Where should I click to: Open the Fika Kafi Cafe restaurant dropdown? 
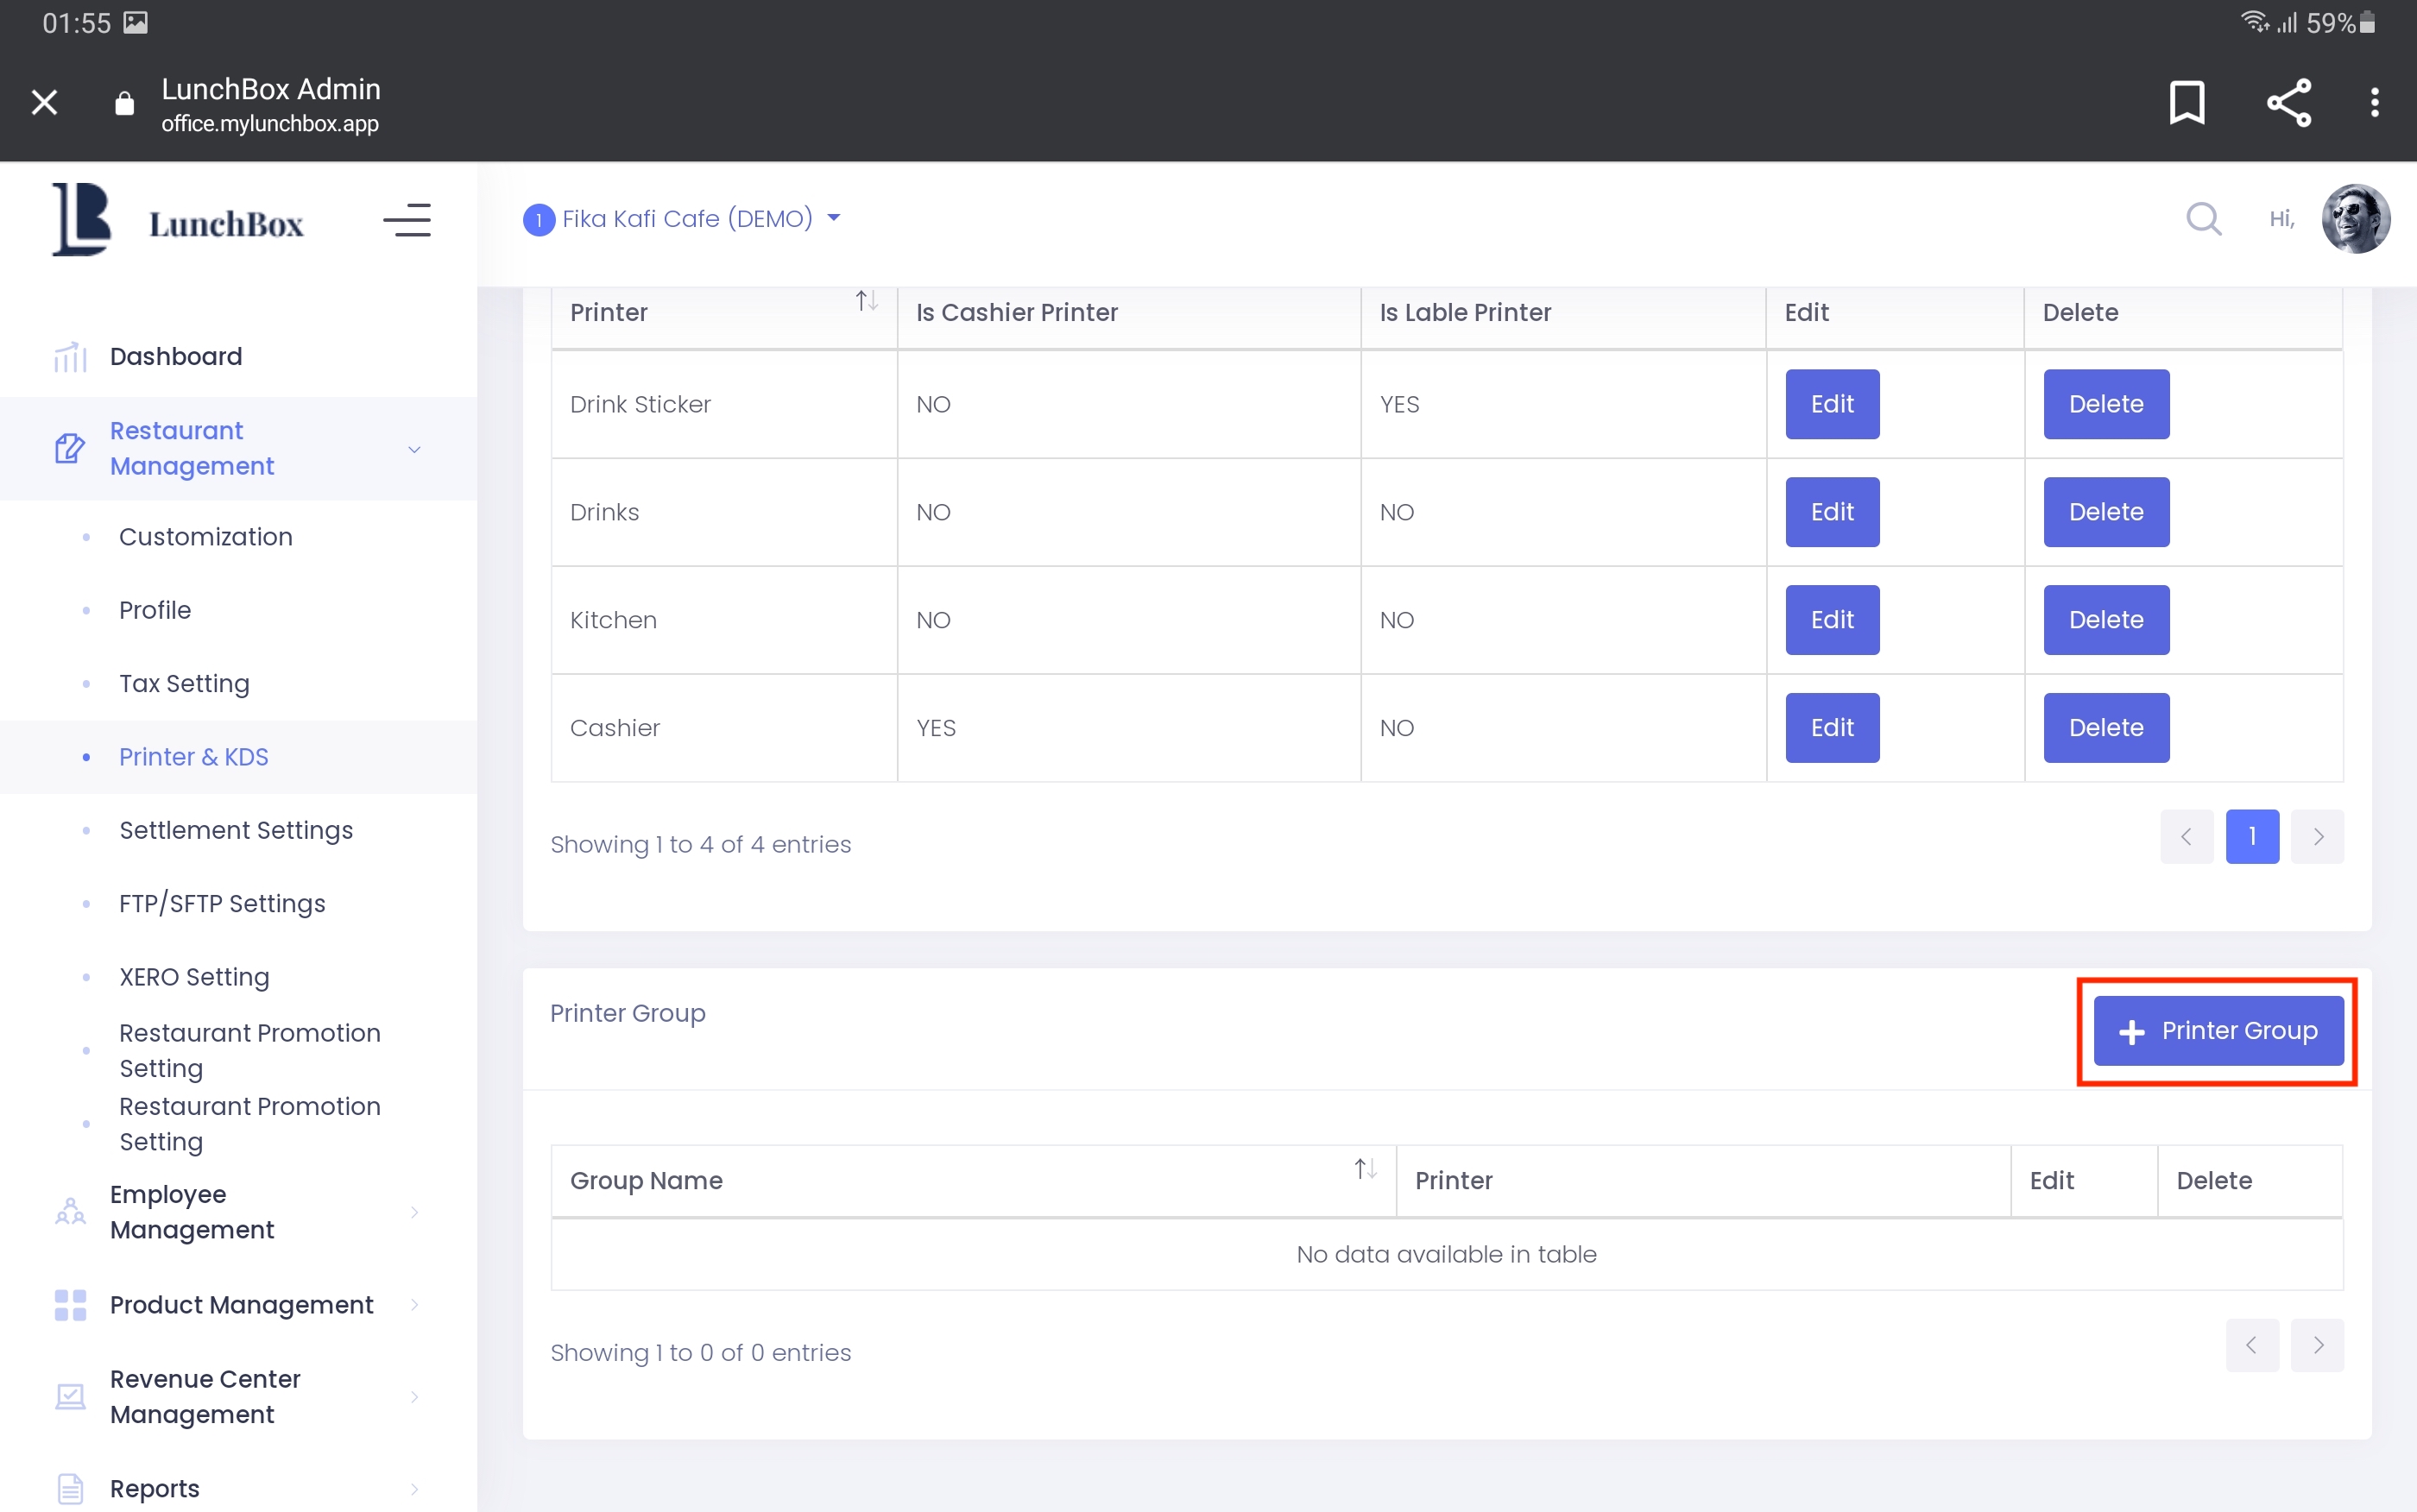click(682, 219)
